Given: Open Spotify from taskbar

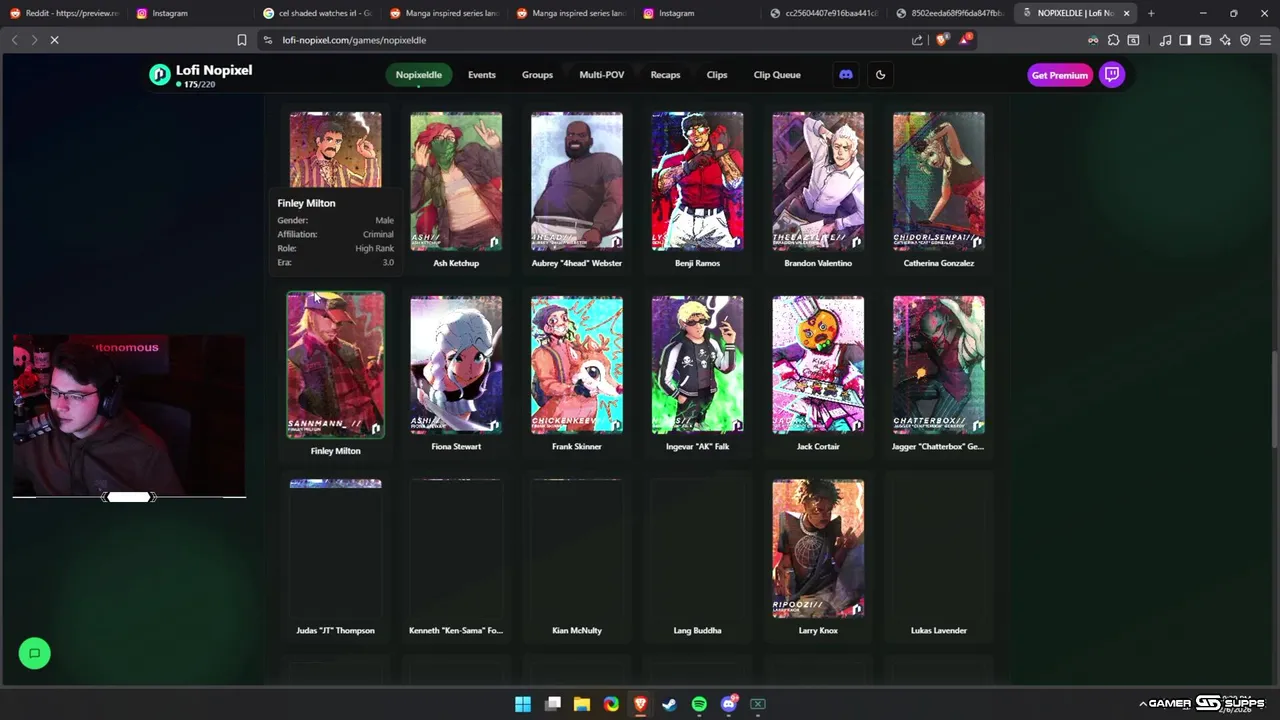Looking at the screenshot, I should coord(699,704).
